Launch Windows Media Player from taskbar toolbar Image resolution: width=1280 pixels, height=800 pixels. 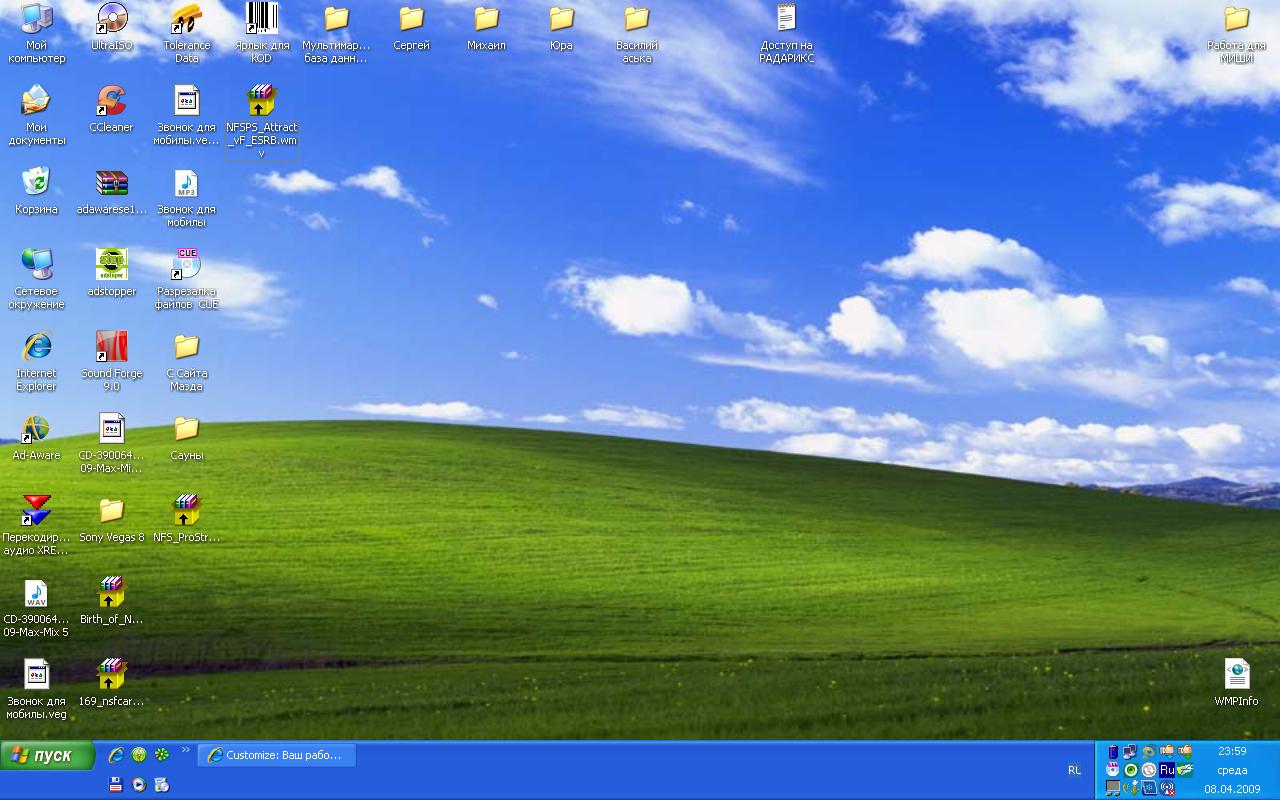click(139, 785)
